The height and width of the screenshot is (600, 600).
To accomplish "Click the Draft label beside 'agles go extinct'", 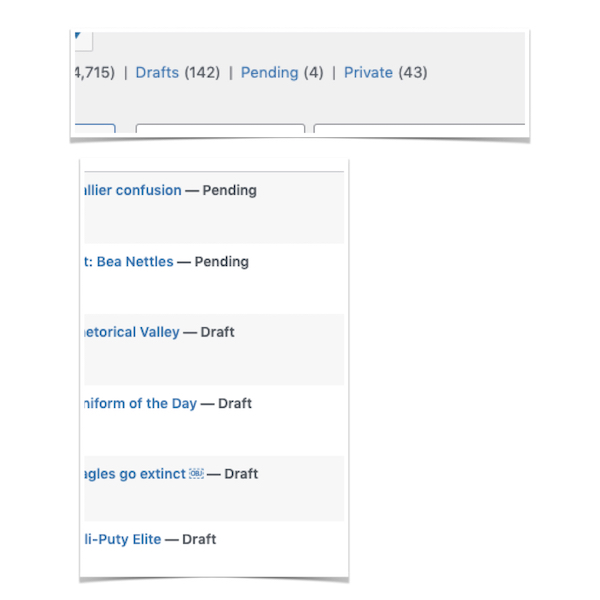I will coord(241,474).
